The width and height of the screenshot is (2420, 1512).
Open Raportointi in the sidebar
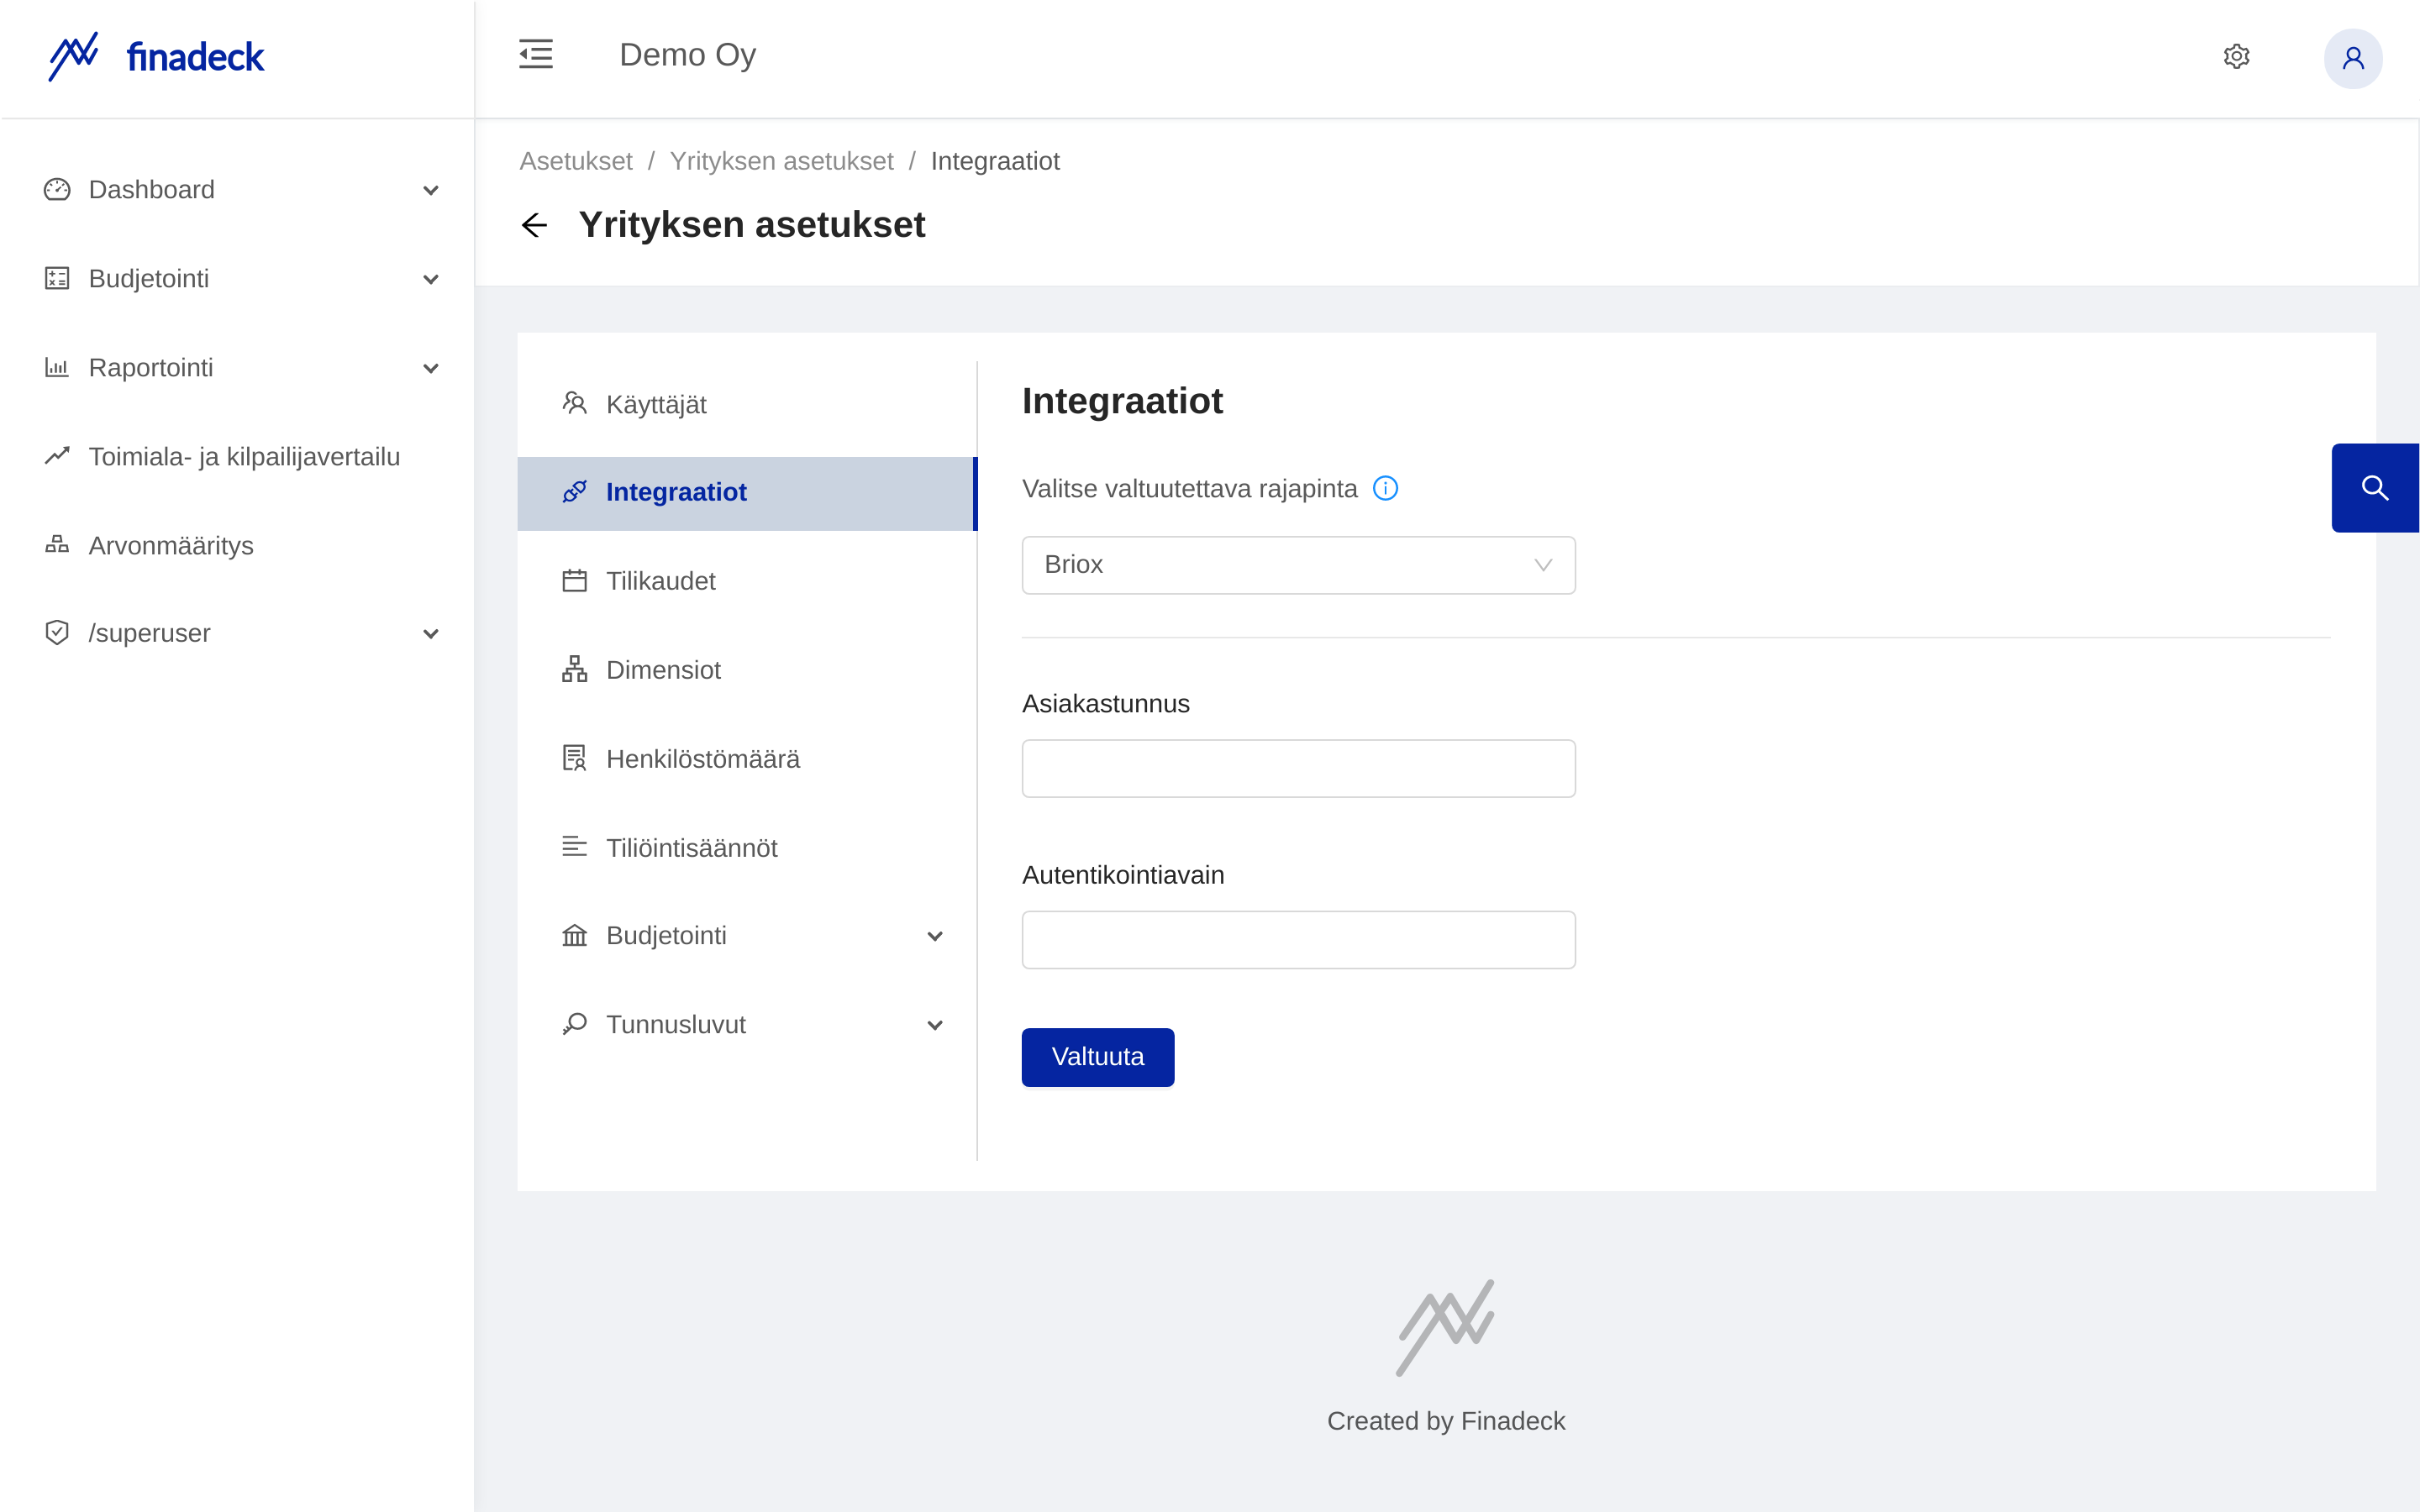coord(150,367)
